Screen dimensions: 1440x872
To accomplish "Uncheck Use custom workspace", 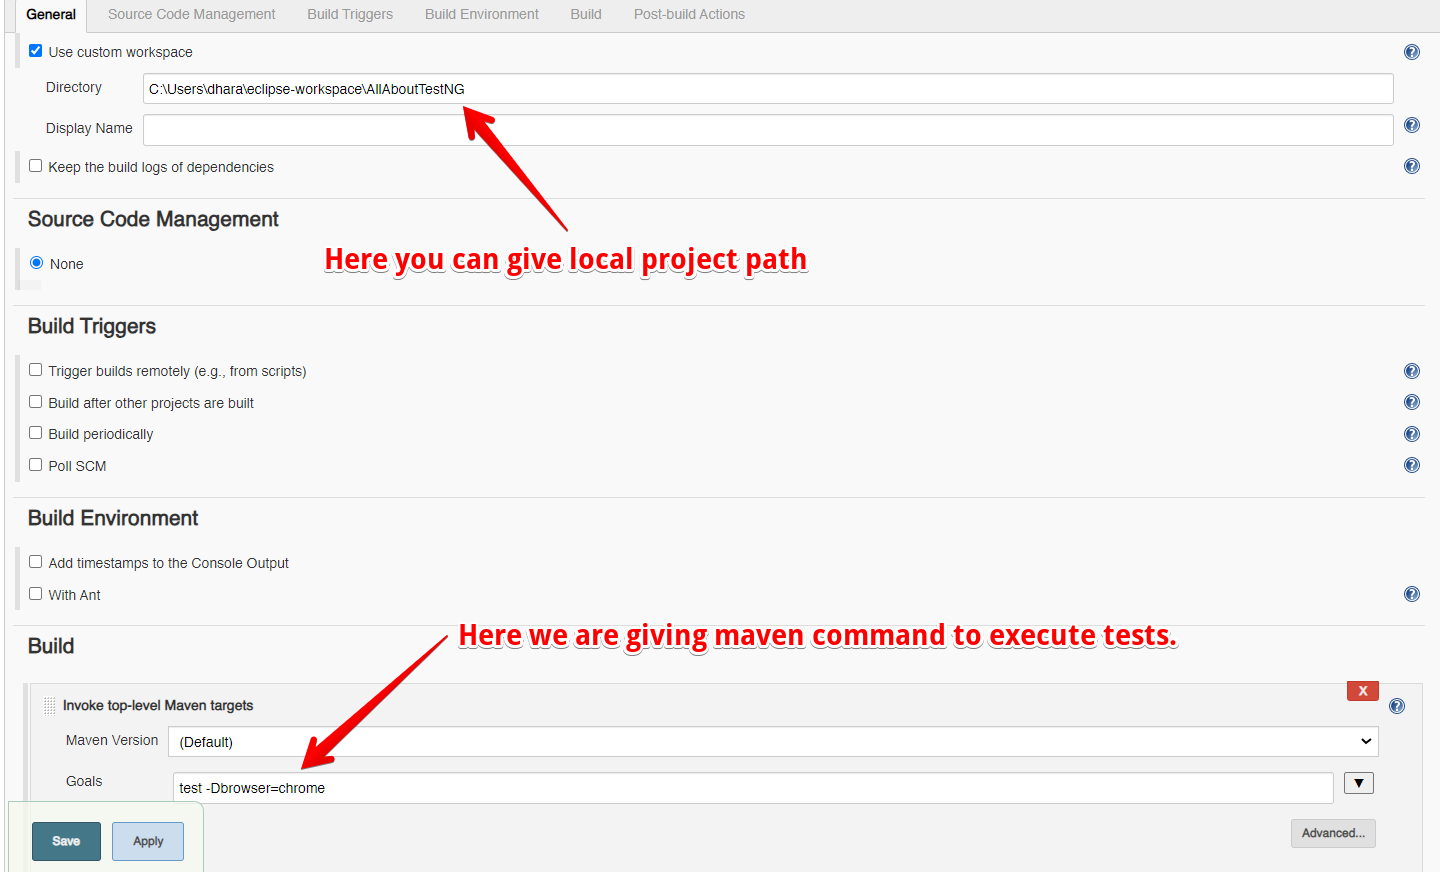I will pyautogui.click(x=35, y=50).
